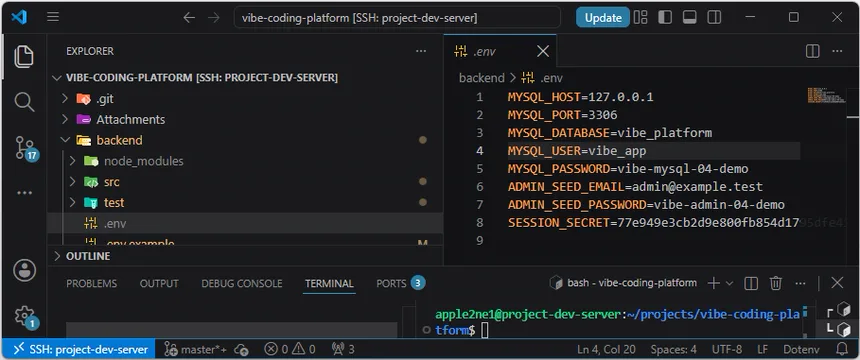Go back using the left arrow
The width and height of the screenshot is (860, 360).
(189, 18)
